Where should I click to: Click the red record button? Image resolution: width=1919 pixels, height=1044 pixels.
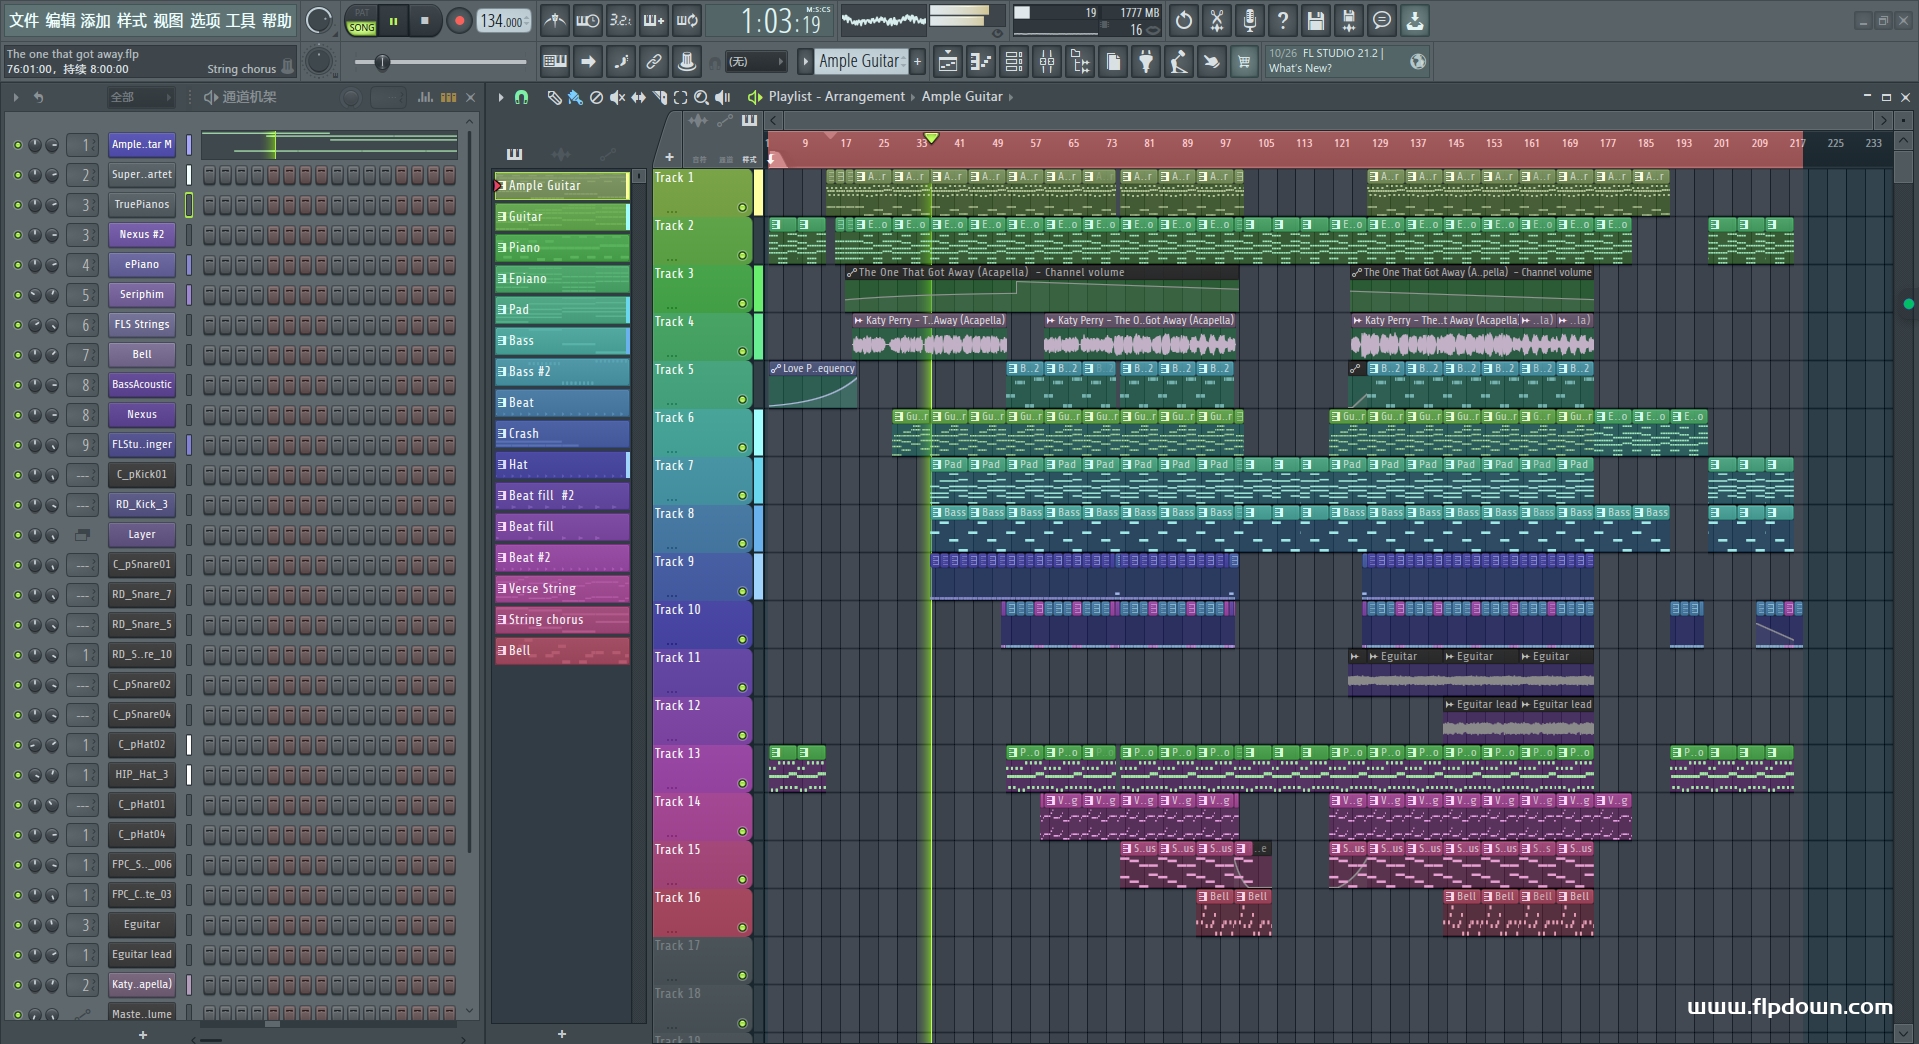[459, 21]
